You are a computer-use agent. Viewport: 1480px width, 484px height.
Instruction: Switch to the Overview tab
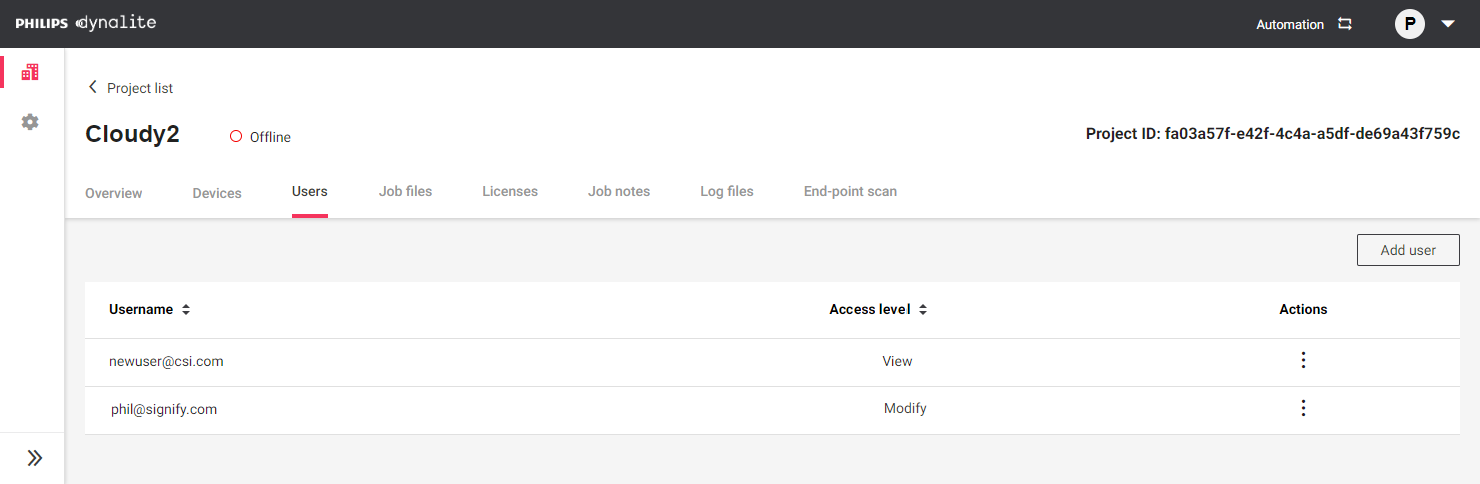click(x=113, y=193)
